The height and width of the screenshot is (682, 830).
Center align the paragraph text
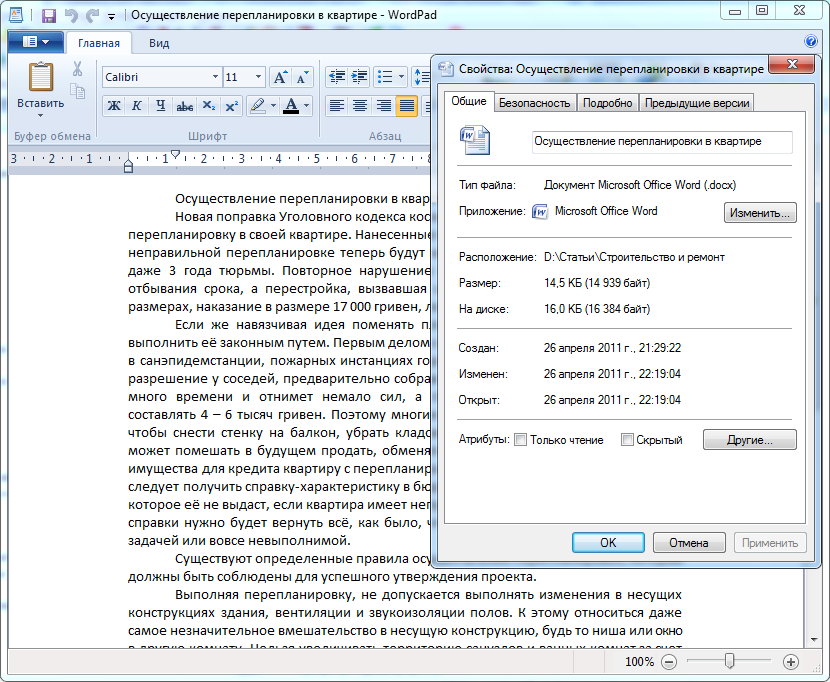359,106
